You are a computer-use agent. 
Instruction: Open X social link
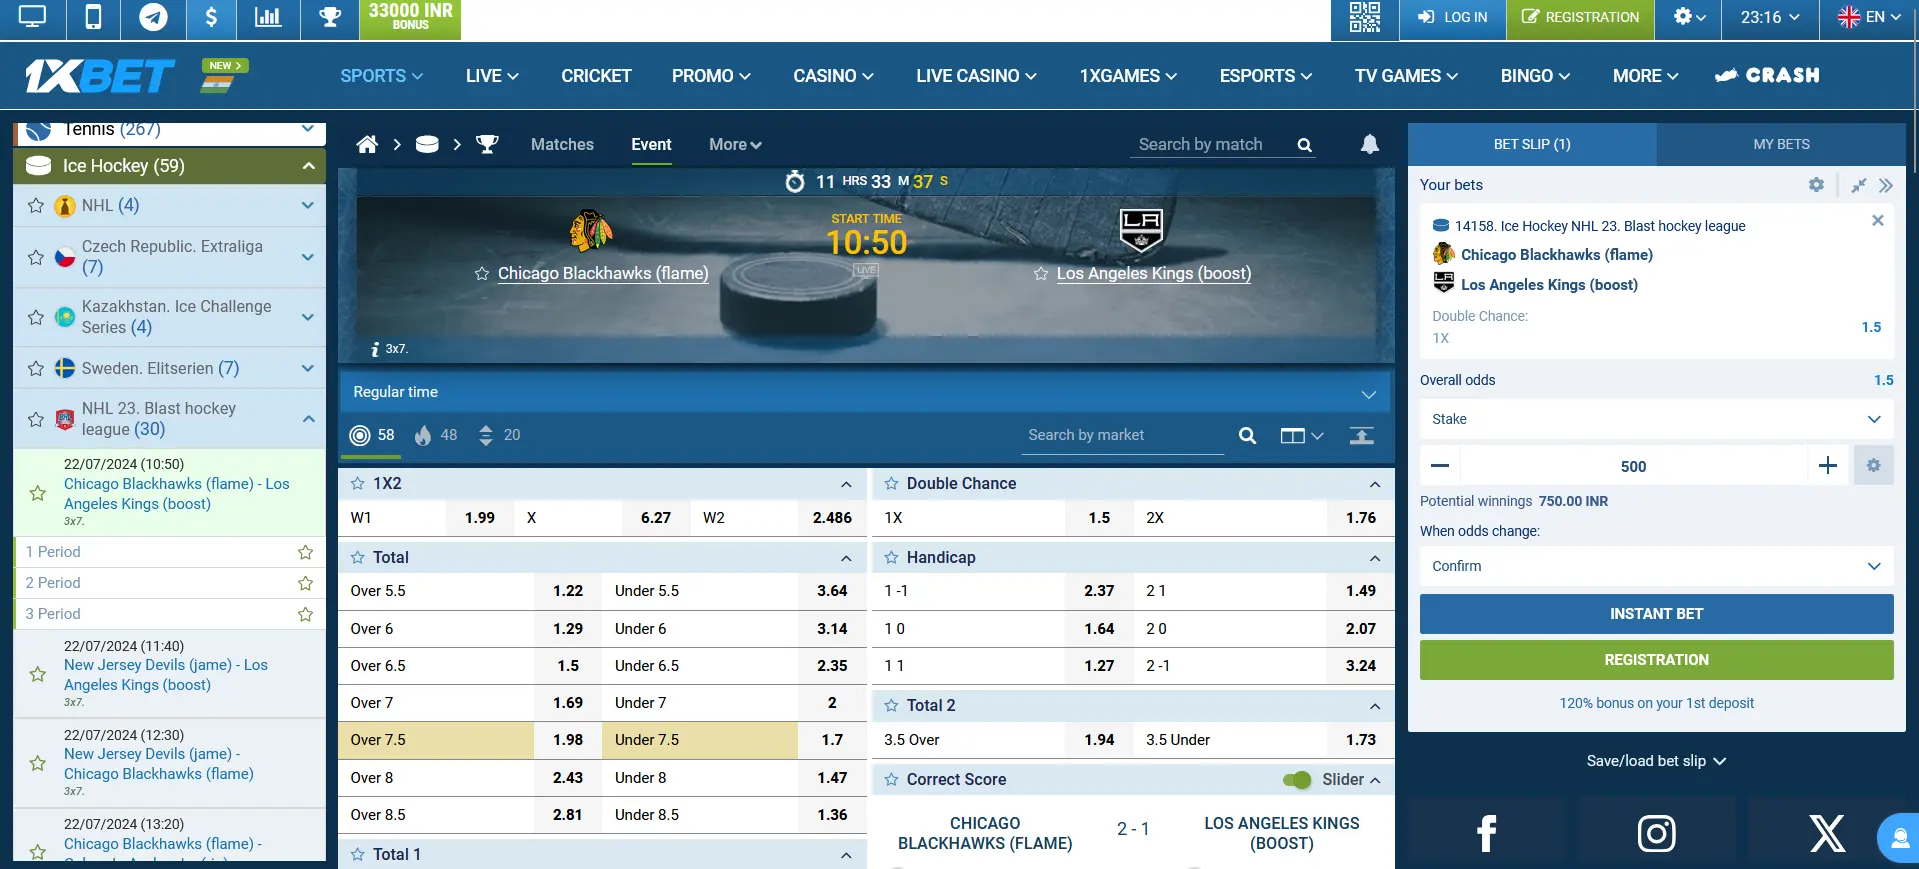(1827, 833)
